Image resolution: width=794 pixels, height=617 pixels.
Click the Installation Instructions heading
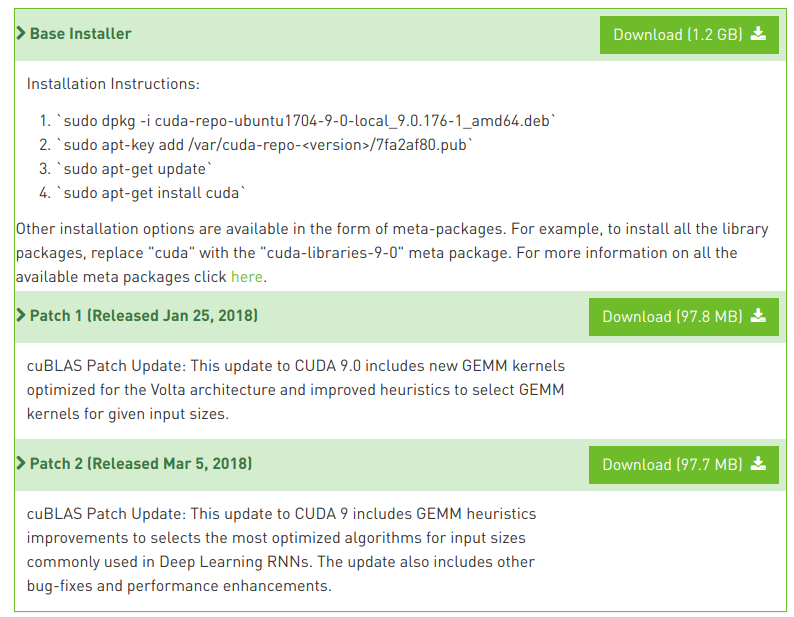coord(113,84)
